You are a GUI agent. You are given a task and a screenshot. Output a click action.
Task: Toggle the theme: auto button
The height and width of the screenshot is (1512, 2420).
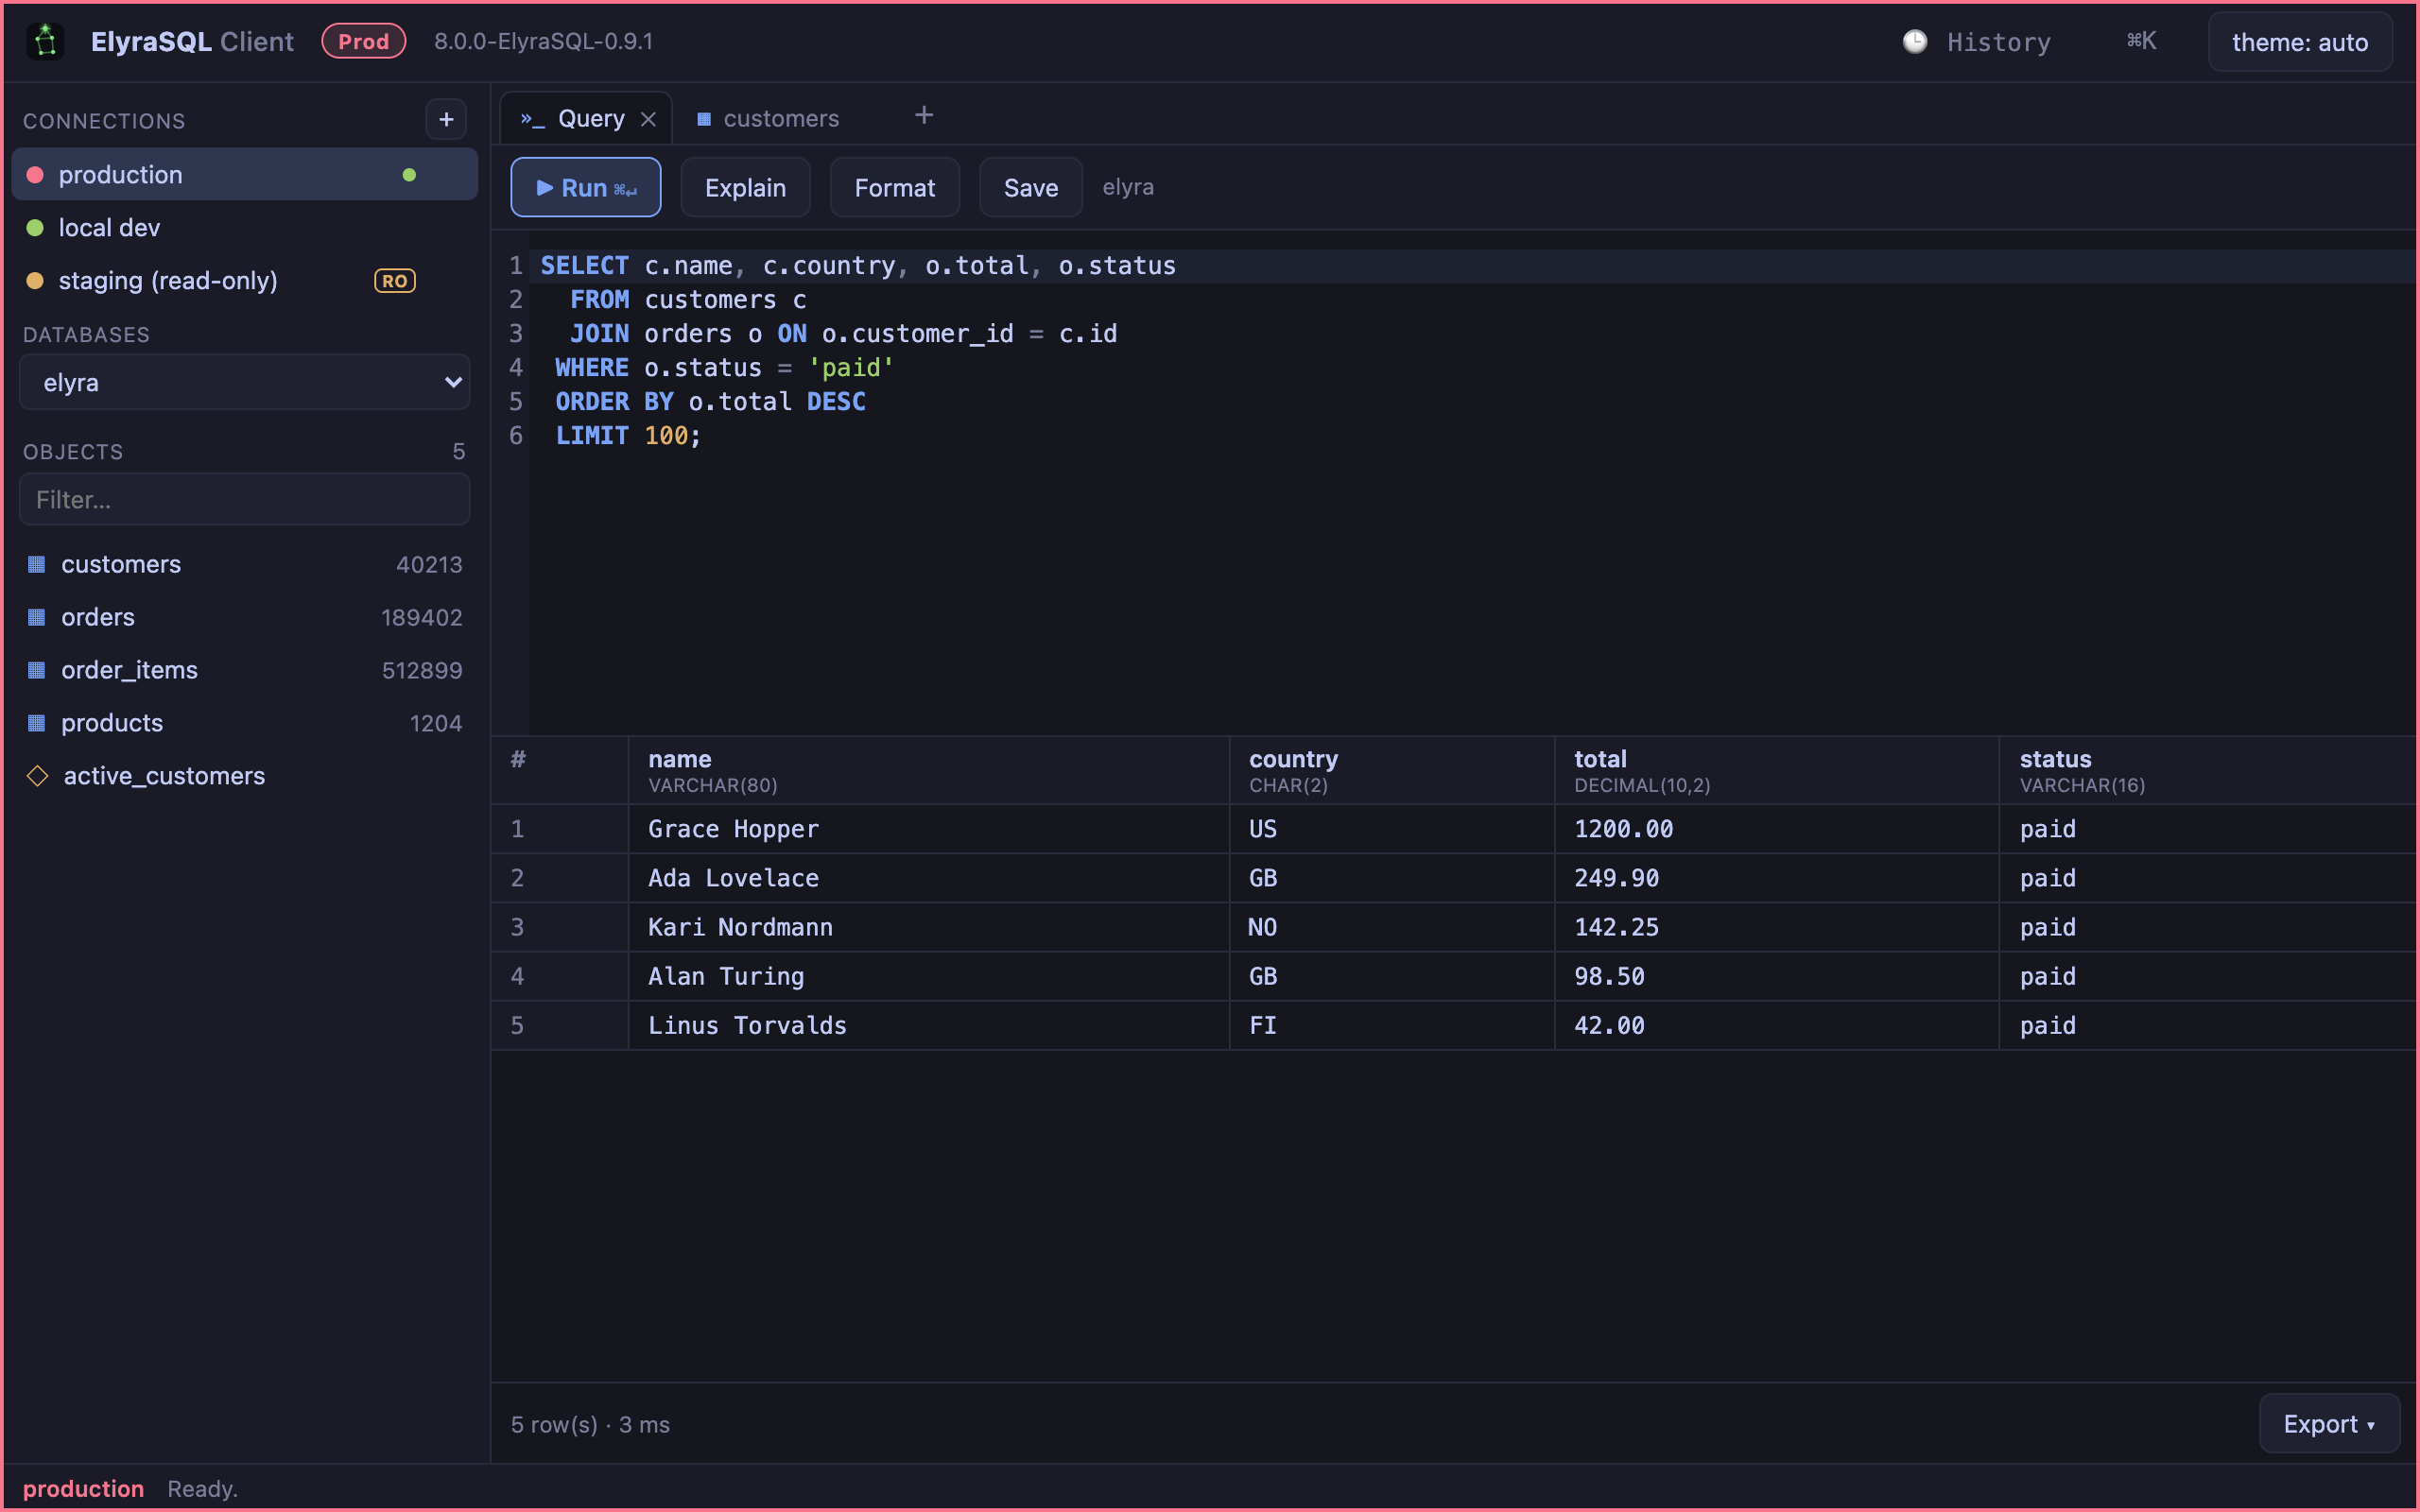[2300, 42]
